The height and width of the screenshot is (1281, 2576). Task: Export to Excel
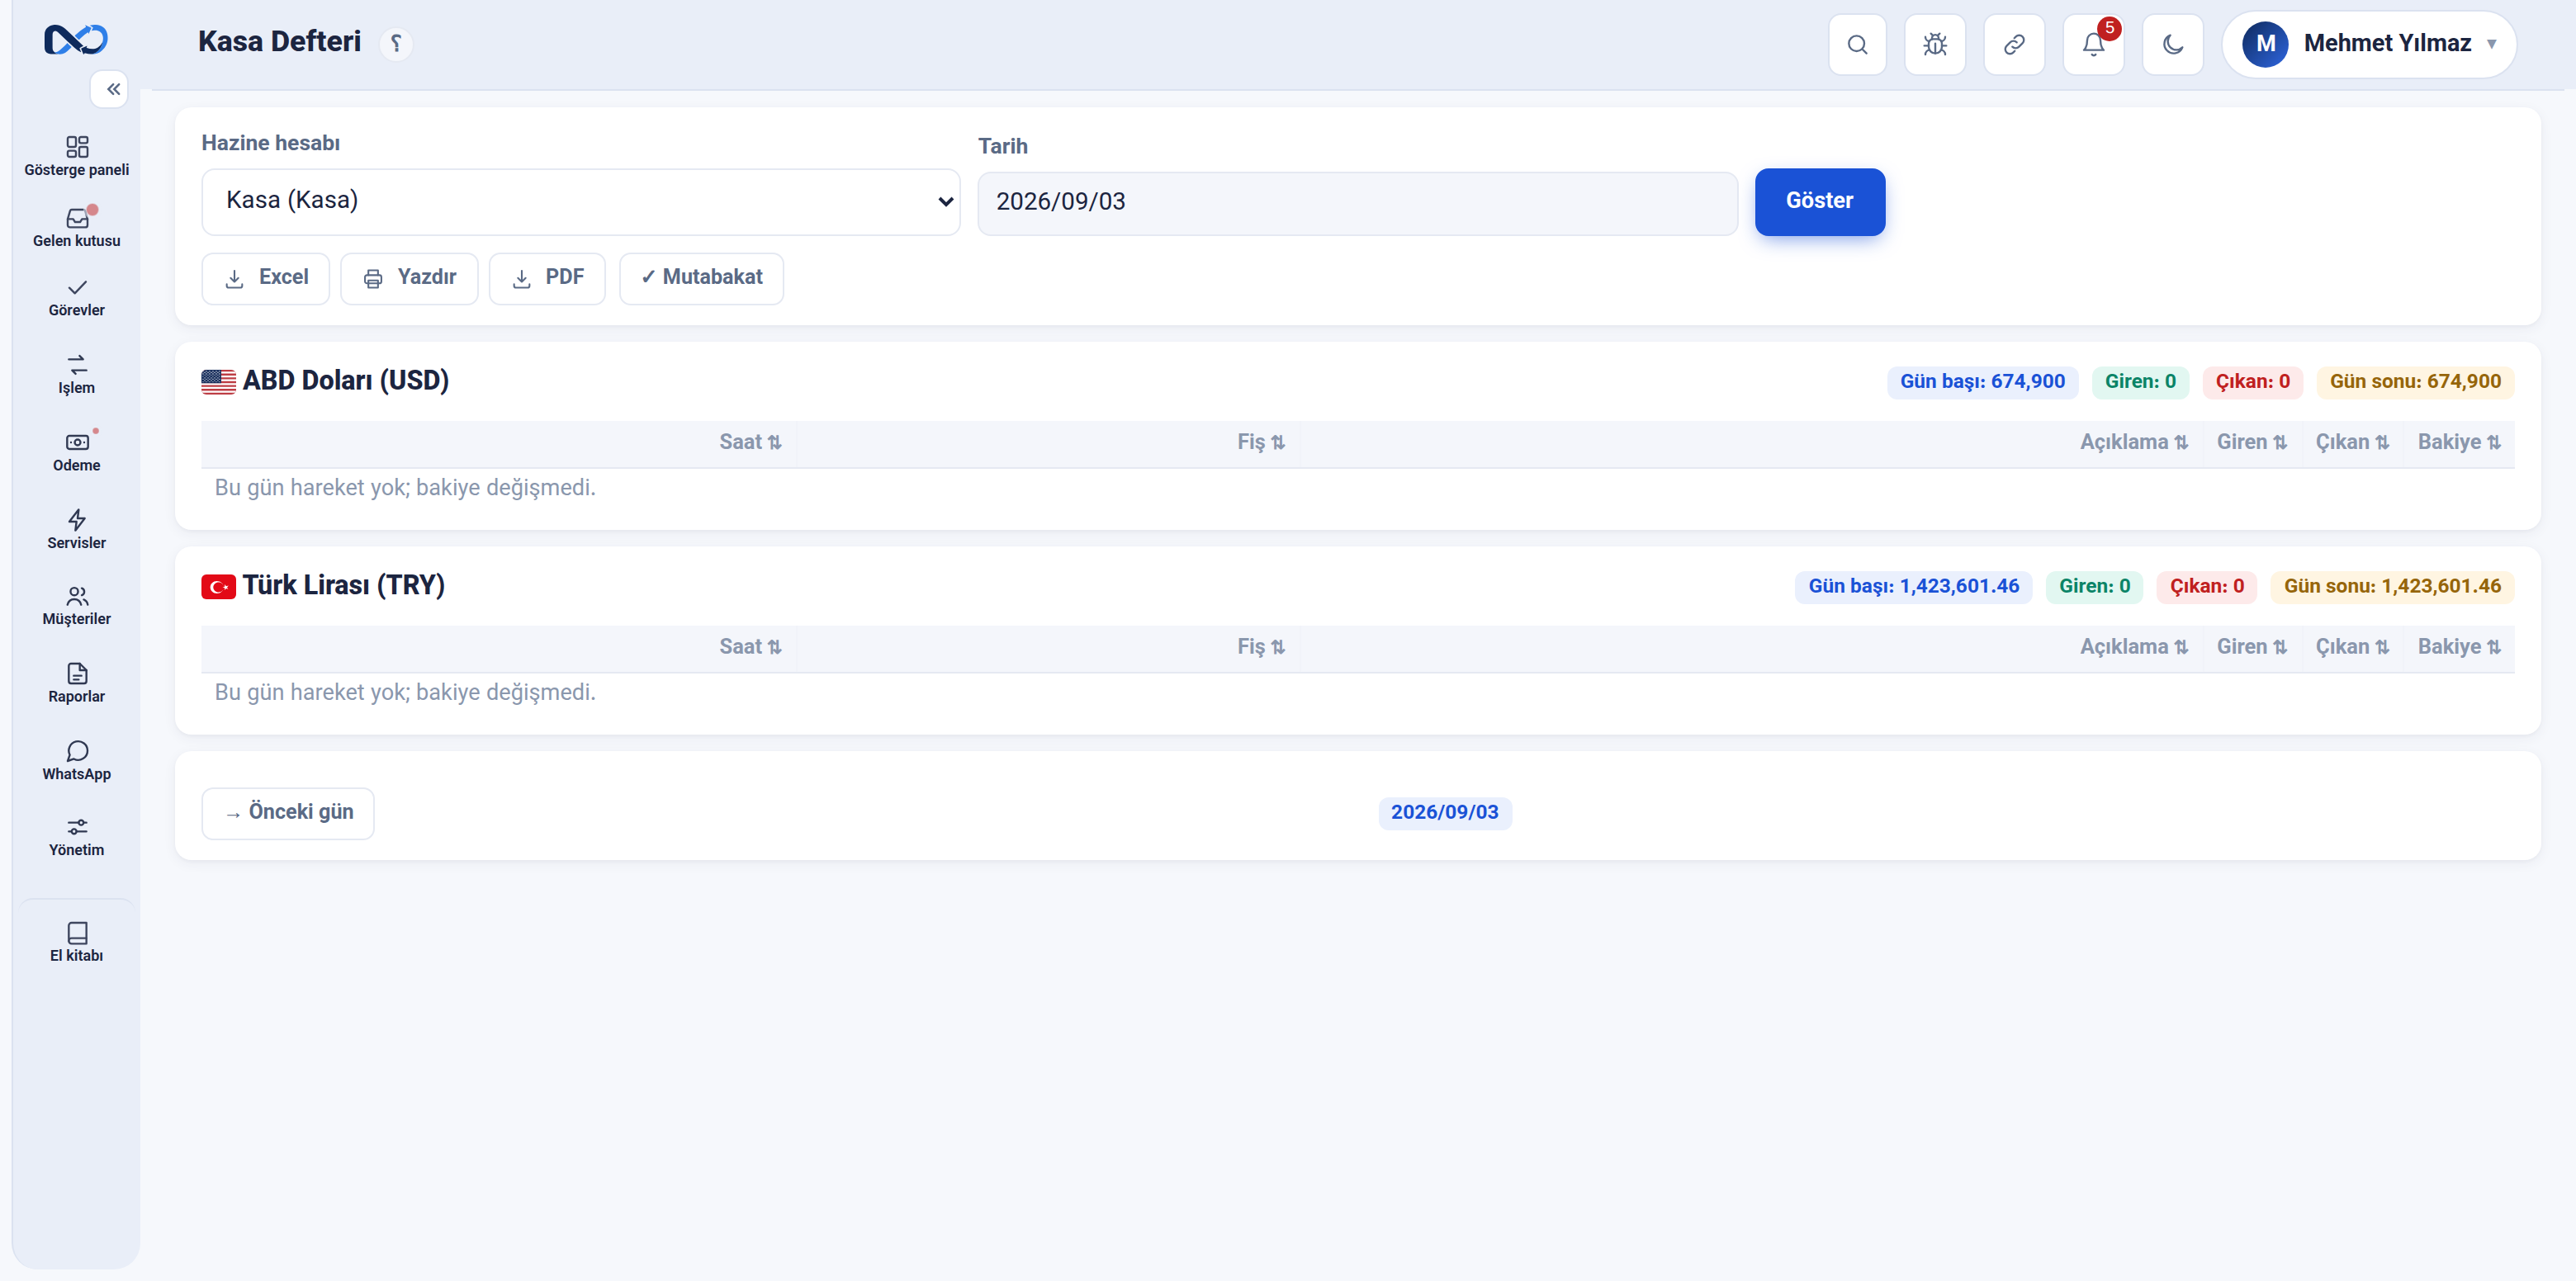point(266,278)
